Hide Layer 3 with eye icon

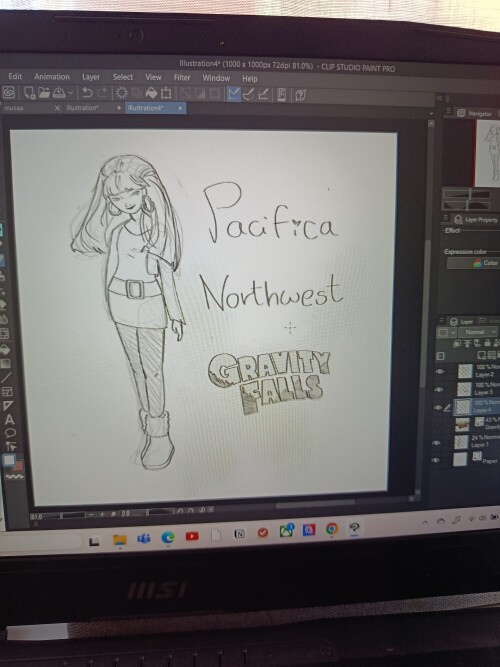pyautogui.click(x=439, y=389)
